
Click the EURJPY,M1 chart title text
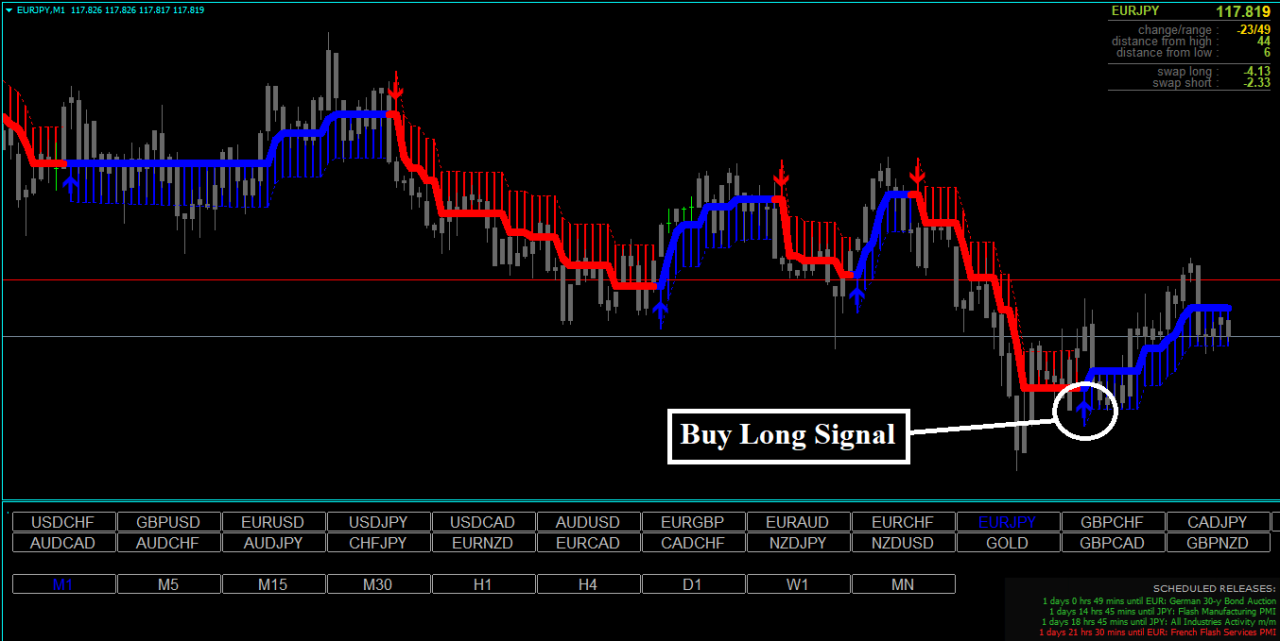(x=41, y=9)
